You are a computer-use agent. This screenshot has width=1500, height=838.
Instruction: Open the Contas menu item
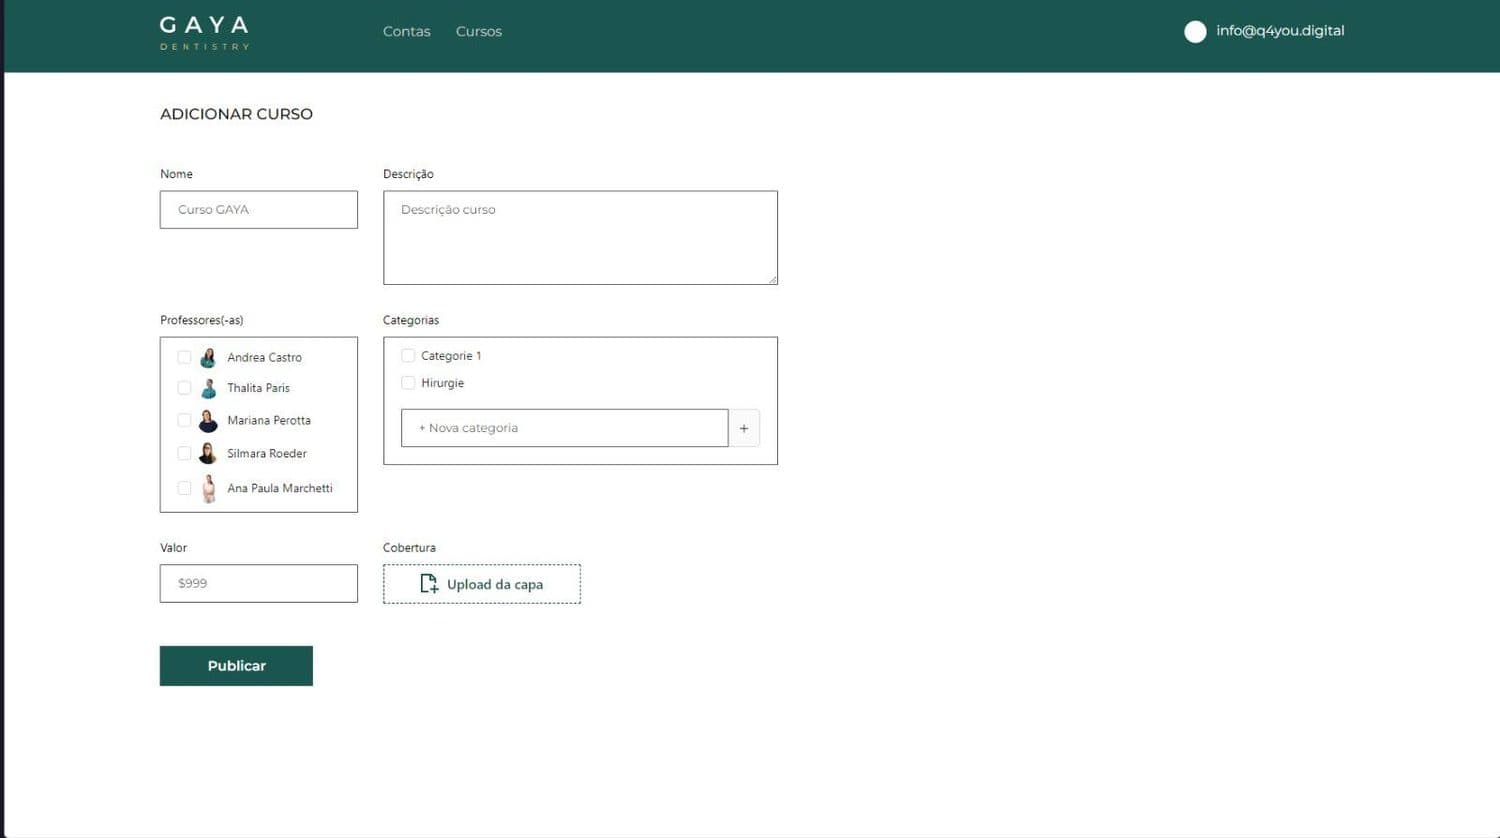[x=406, y=32]
